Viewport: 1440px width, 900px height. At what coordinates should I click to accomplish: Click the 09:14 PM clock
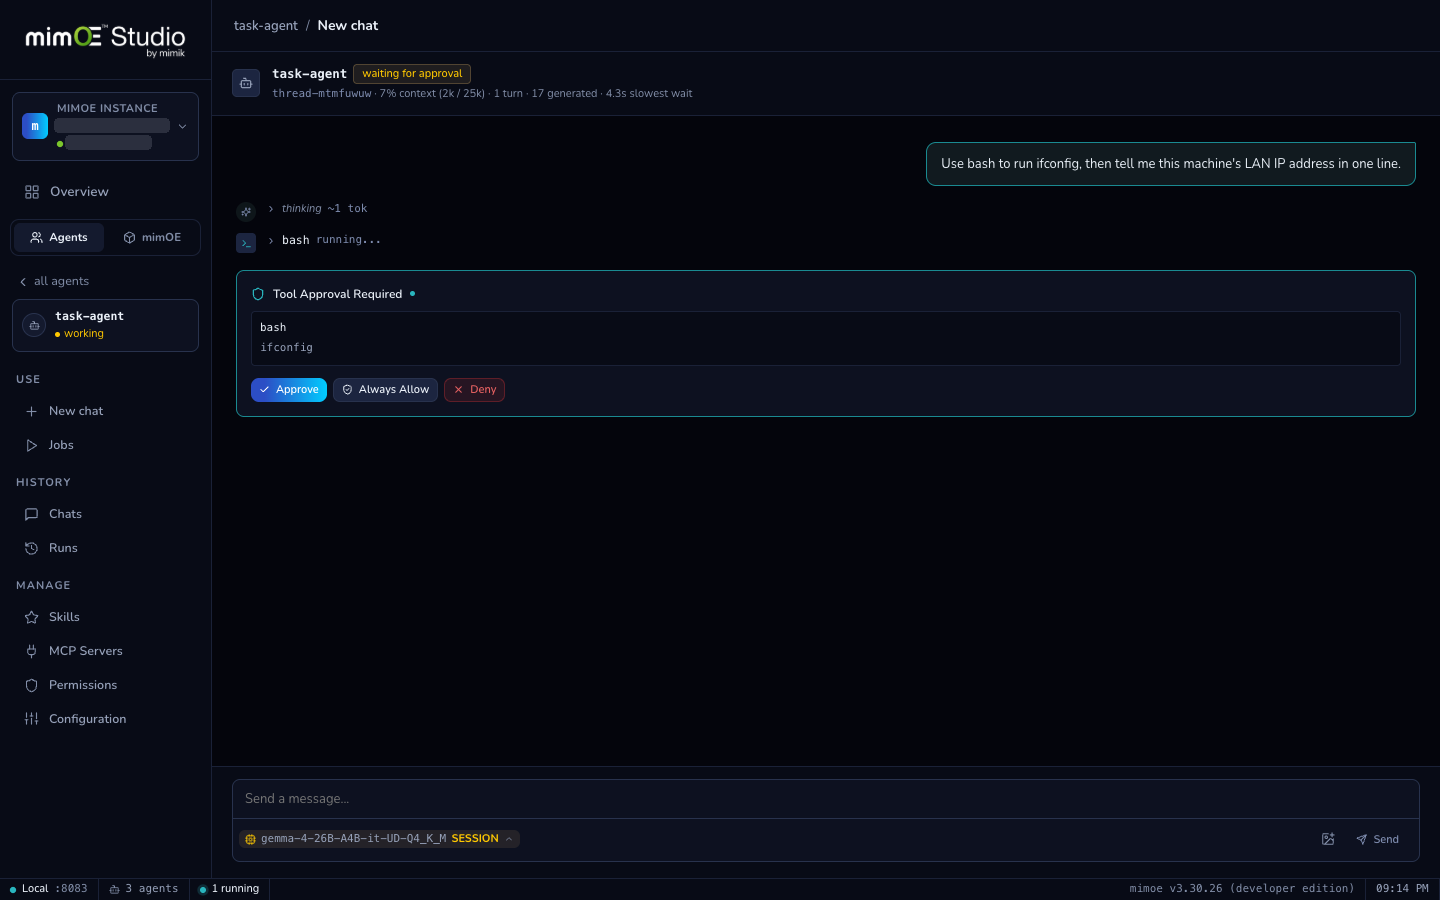coord(1402,889)
